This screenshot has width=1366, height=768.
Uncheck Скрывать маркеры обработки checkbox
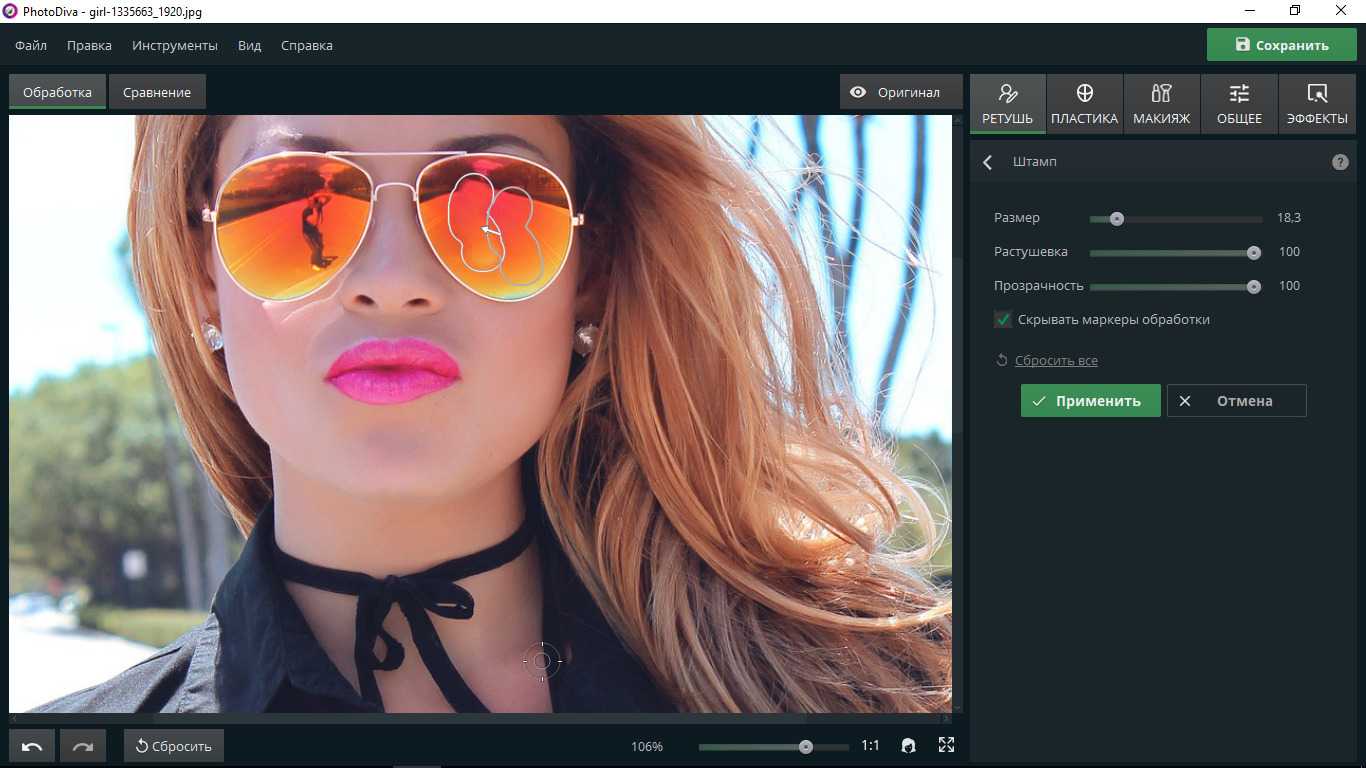click(x=1003, y=320)
